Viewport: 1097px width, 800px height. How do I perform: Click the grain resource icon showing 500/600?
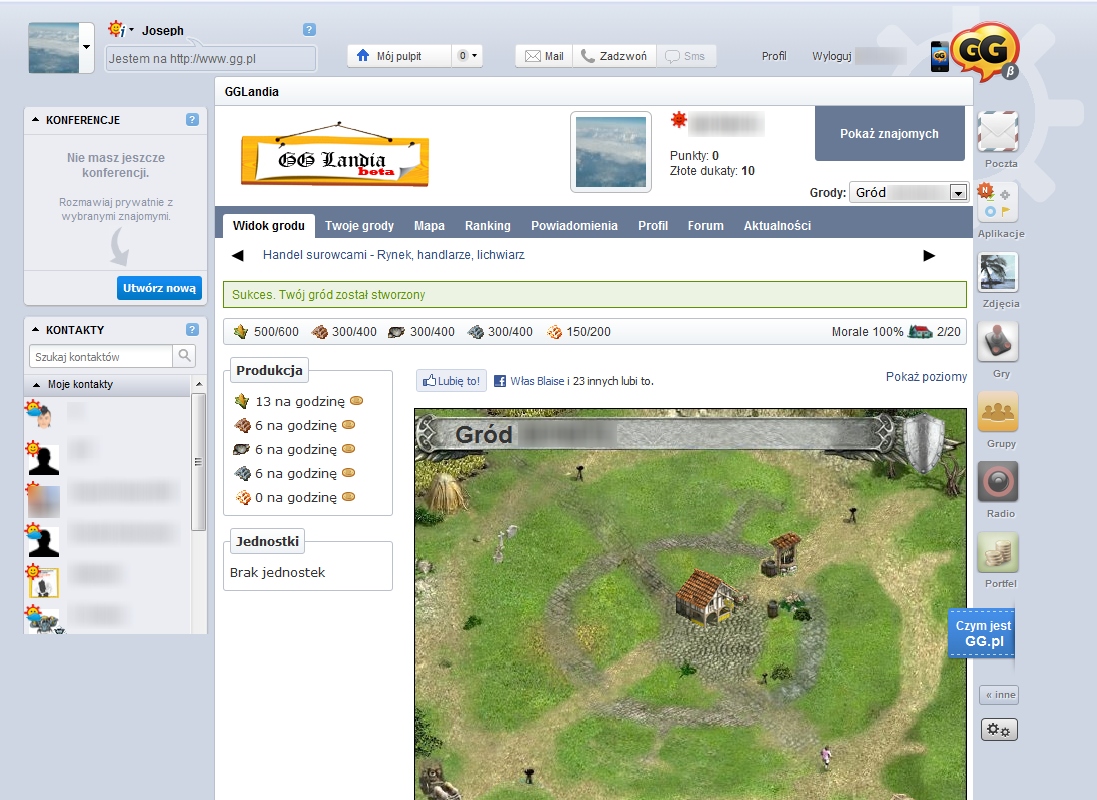[x=241, y=332]
